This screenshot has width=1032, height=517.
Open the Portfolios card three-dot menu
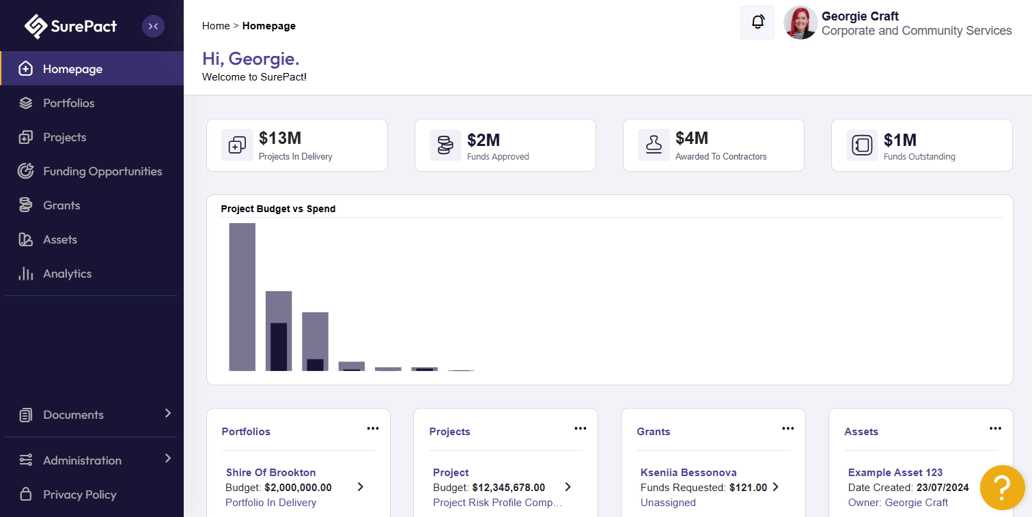point(373,428)
